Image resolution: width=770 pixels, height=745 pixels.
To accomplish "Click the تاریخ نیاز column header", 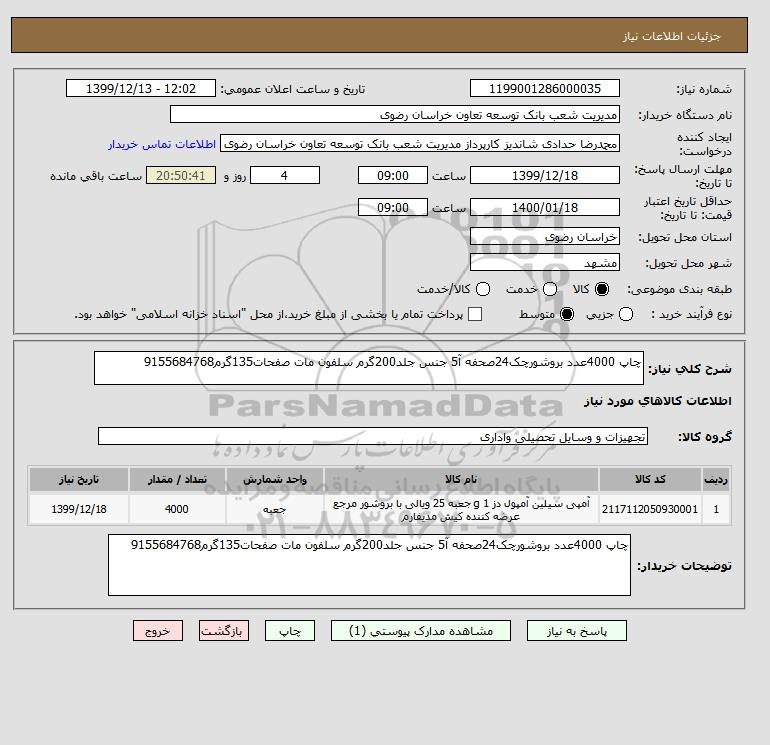I will (x=79, y=479).
